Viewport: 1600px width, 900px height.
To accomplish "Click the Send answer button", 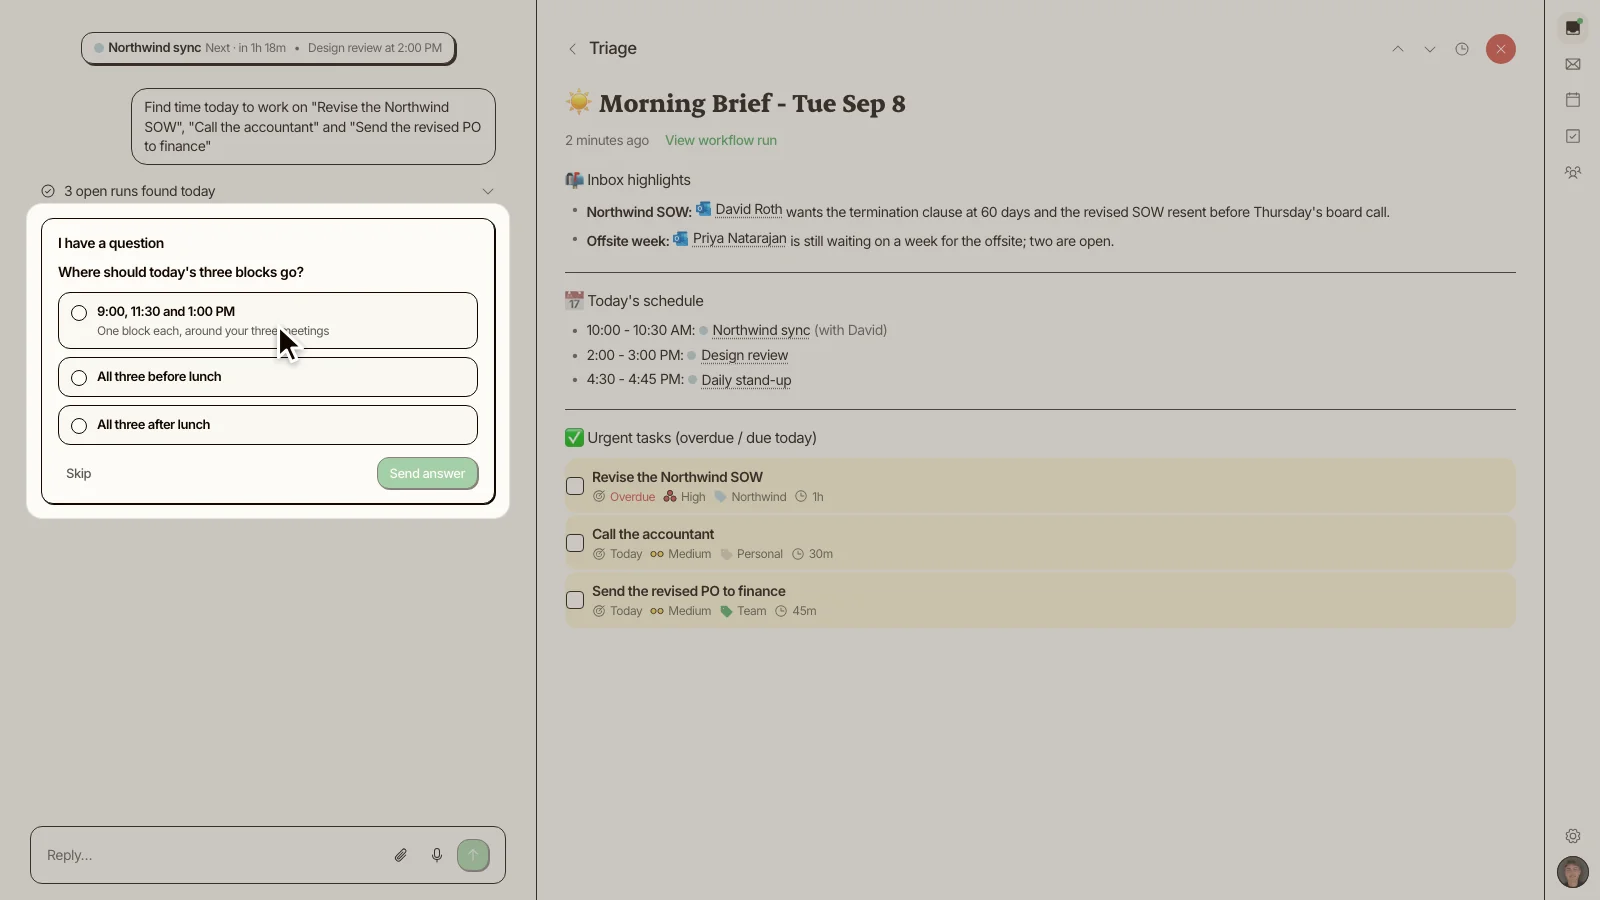I will point(427,474).
